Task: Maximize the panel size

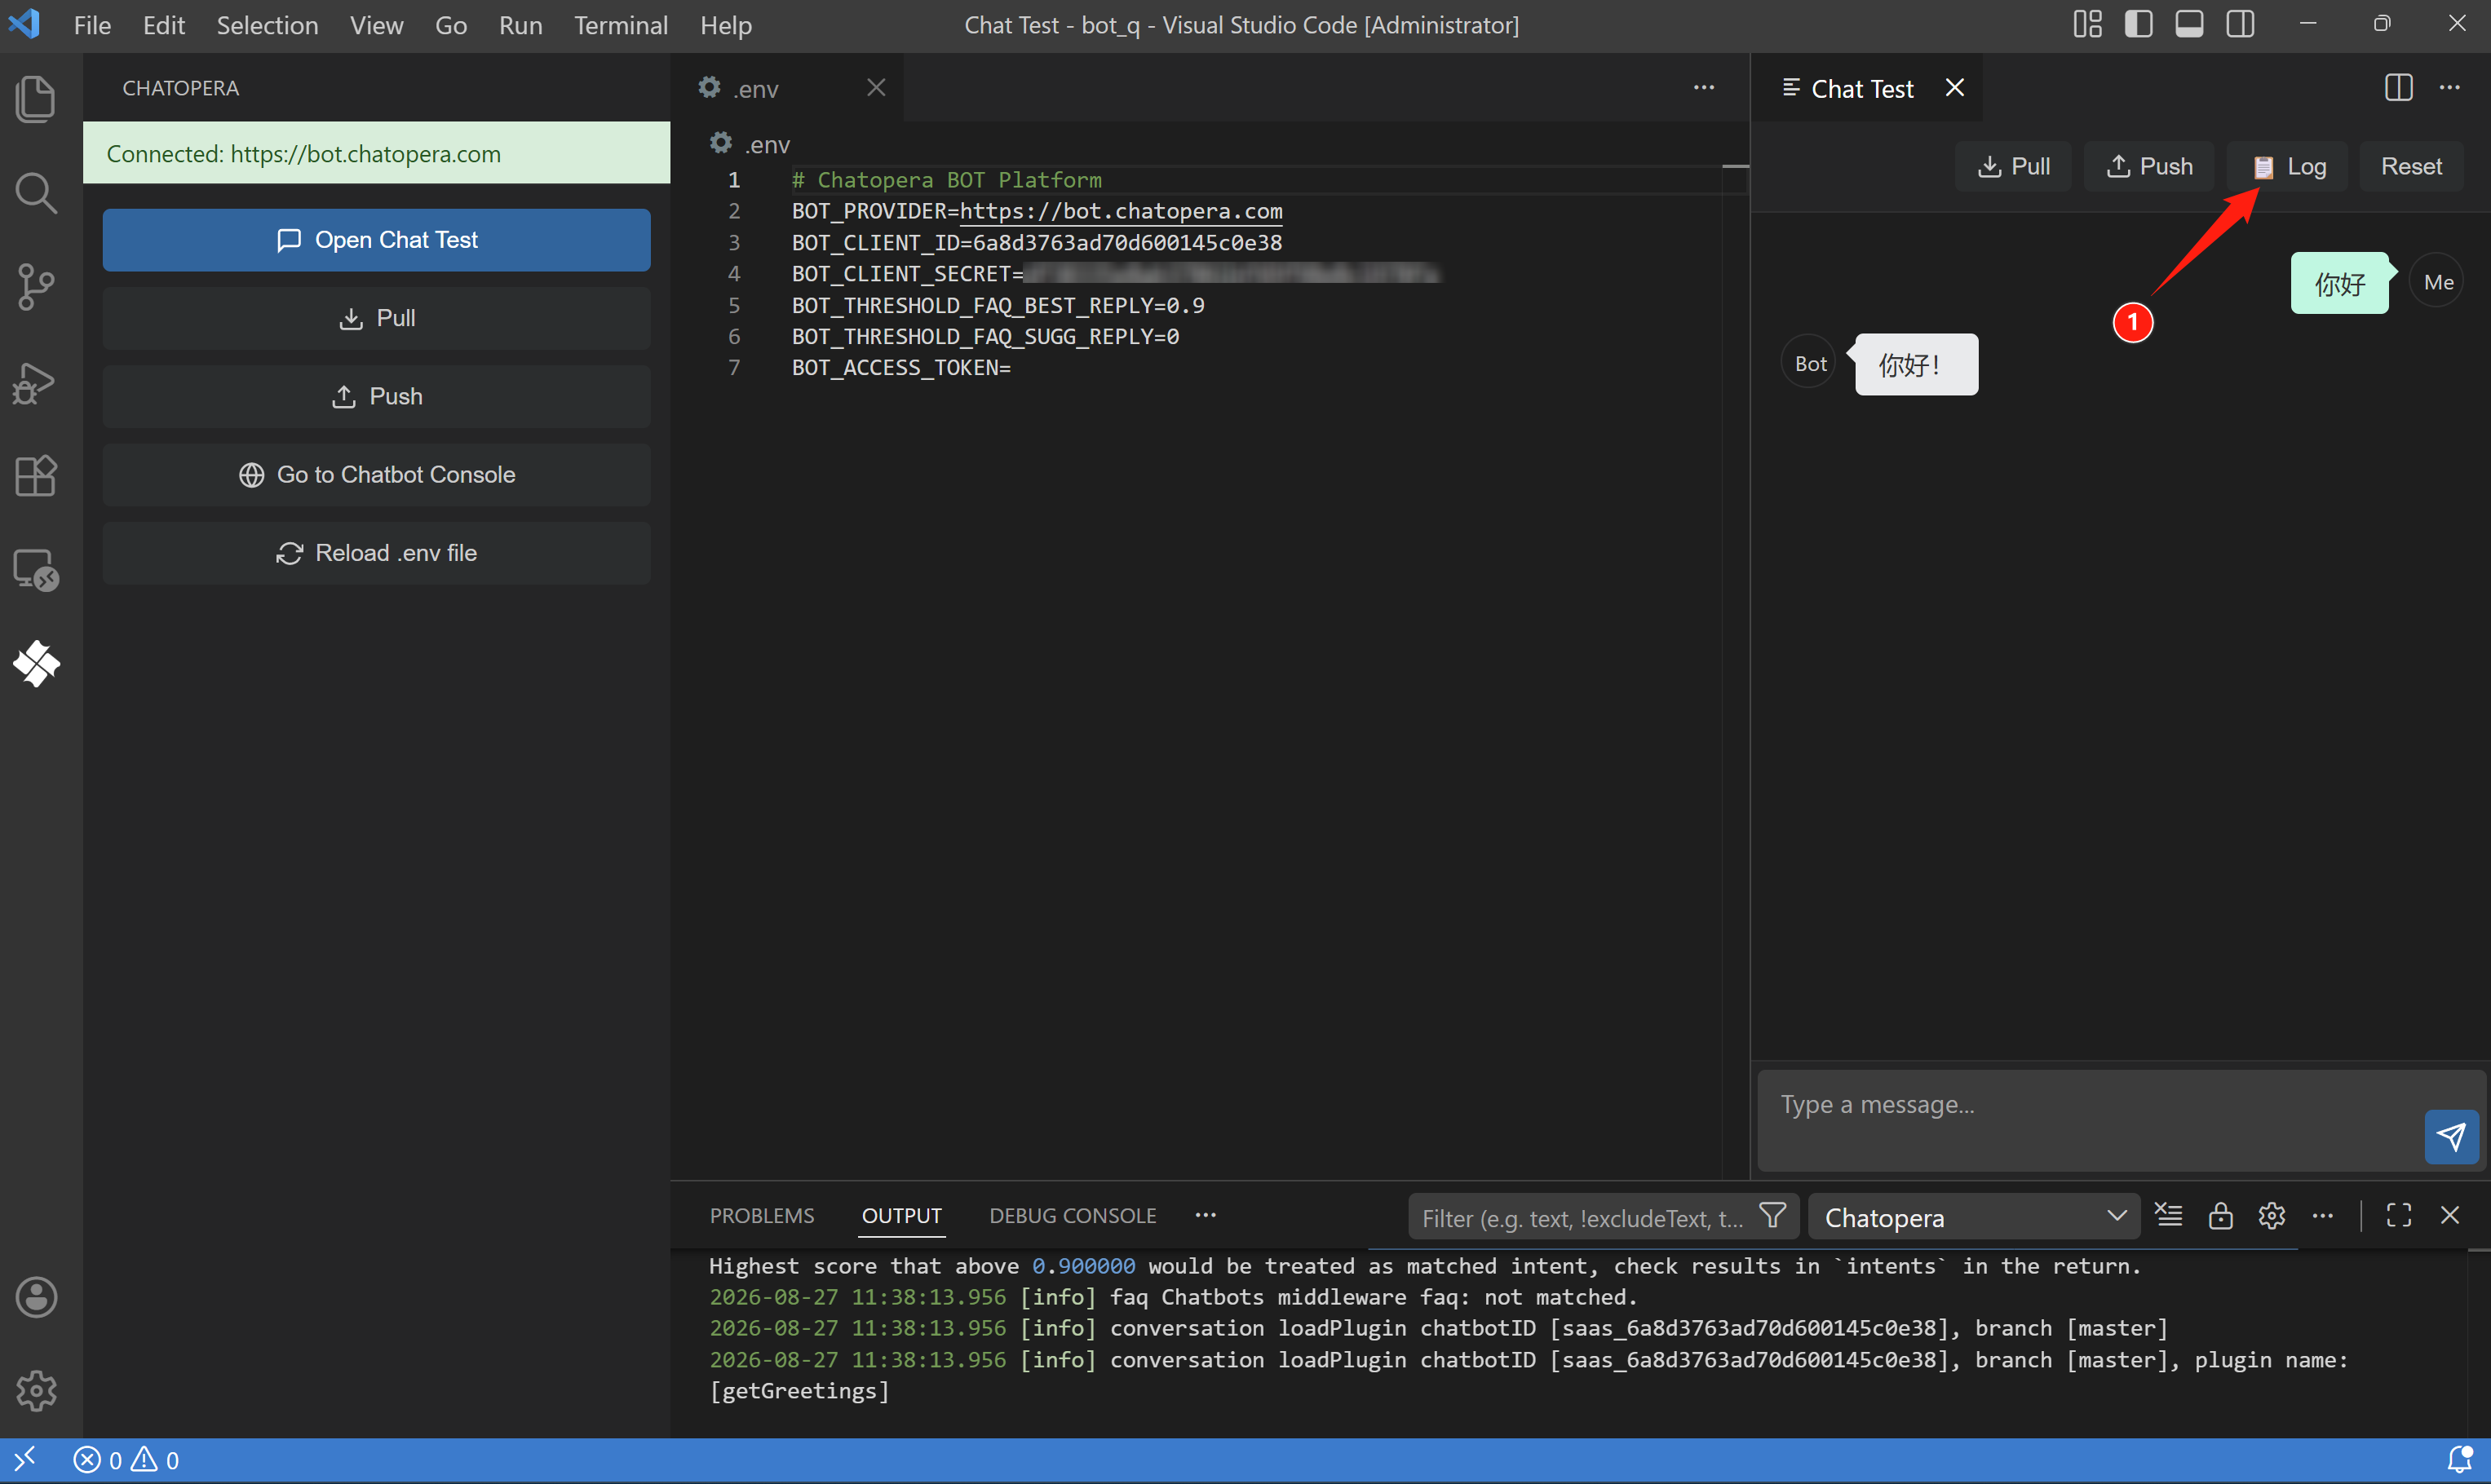Action: pos(2398,1215)
